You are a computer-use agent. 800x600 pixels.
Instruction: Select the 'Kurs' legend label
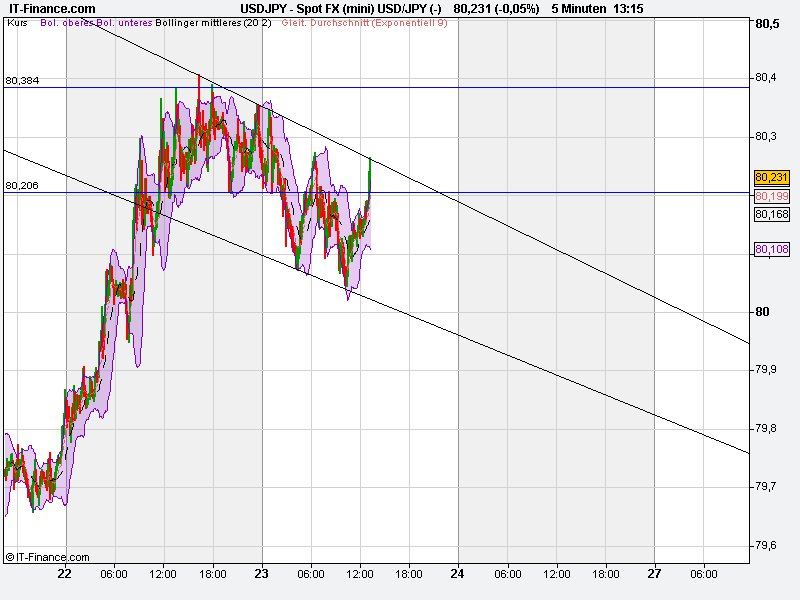[17, 26]
